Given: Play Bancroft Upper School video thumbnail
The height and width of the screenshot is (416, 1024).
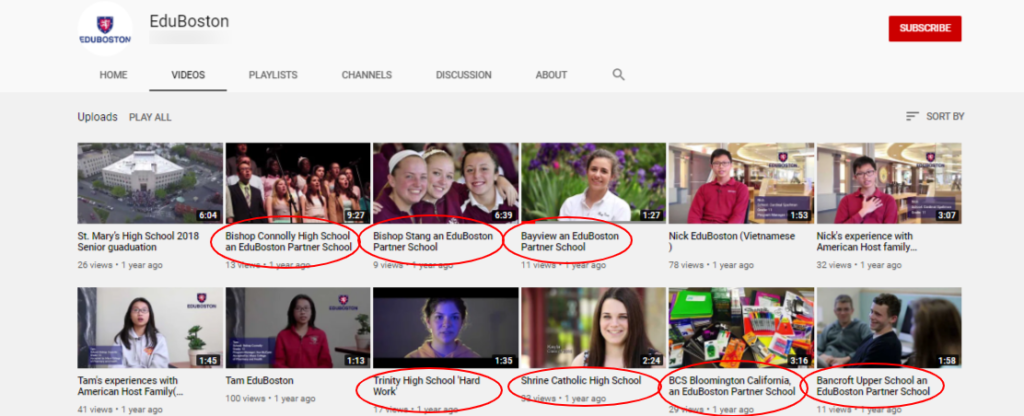Looking at the screenshot, I should 889,328.
